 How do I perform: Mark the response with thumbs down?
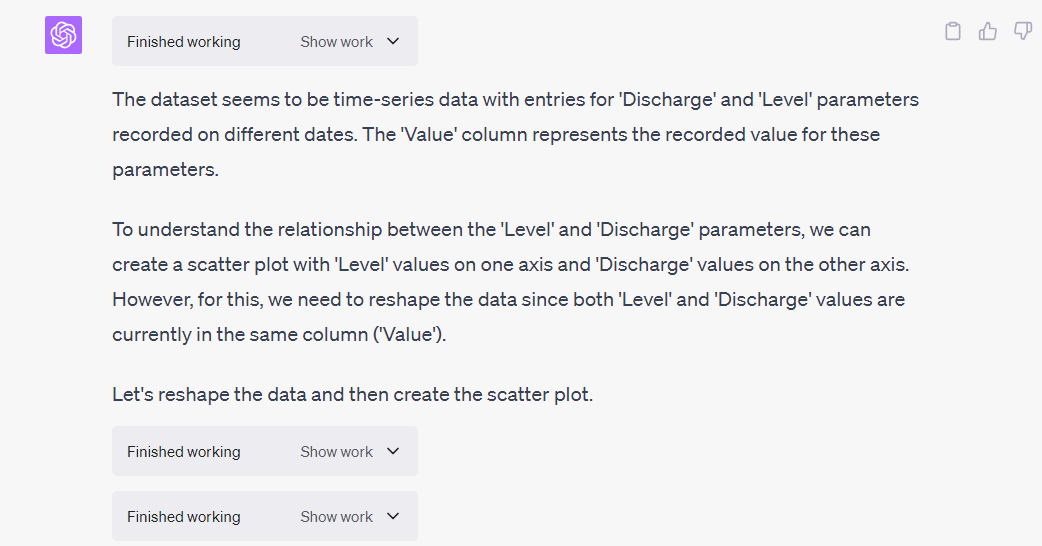pos(1023,31)
